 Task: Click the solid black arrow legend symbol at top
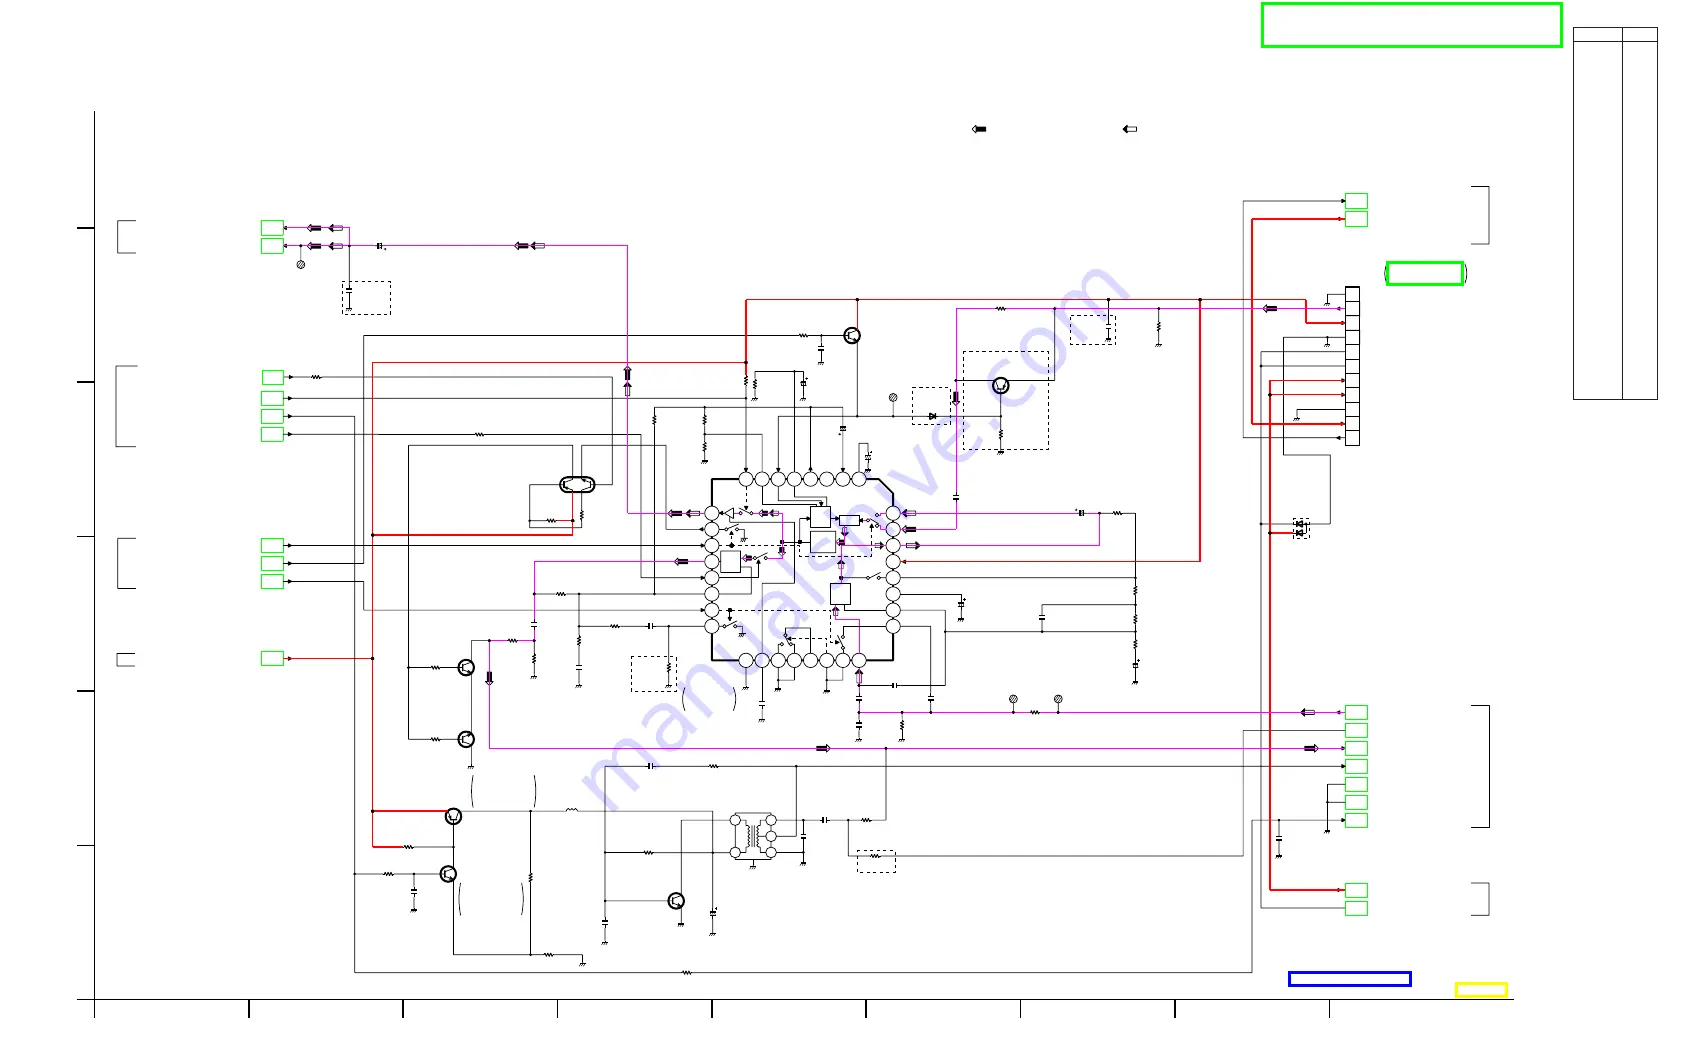pyautogui.click(x=980, y=129)
